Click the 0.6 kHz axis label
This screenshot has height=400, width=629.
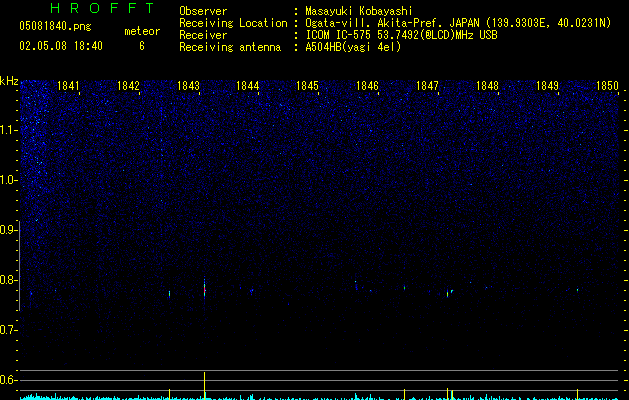pos(9,380)
